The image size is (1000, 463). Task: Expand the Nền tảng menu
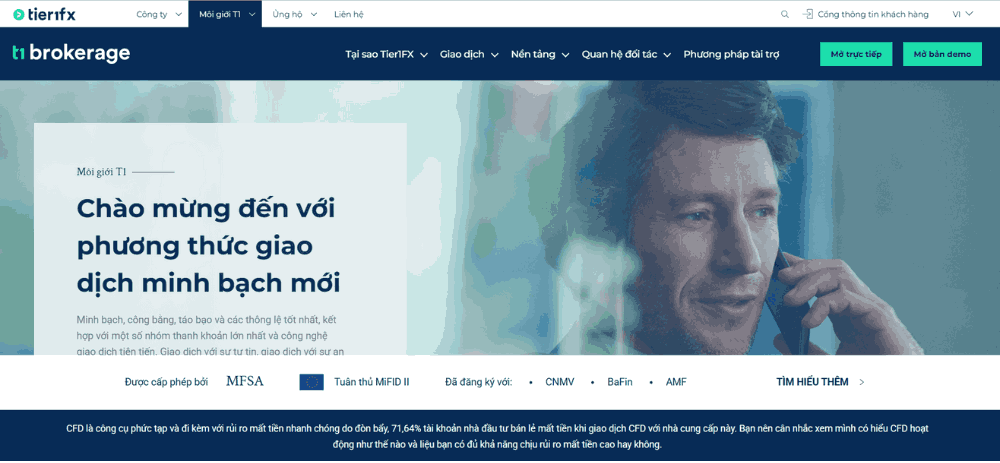[x=540, y=55]
